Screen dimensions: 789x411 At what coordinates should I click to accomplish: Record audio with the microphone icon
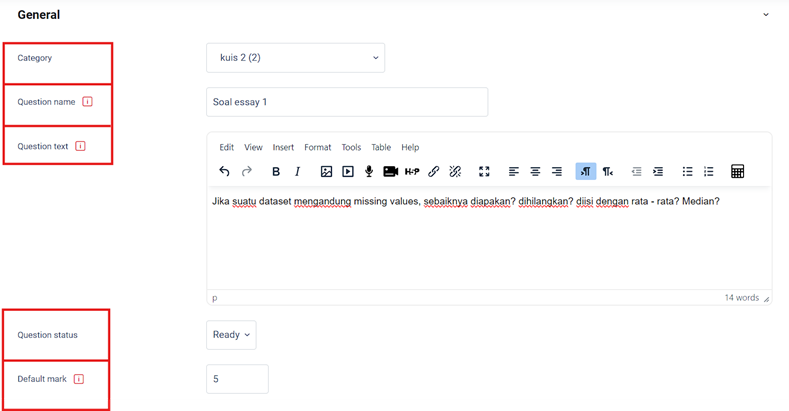click(369, 172)
